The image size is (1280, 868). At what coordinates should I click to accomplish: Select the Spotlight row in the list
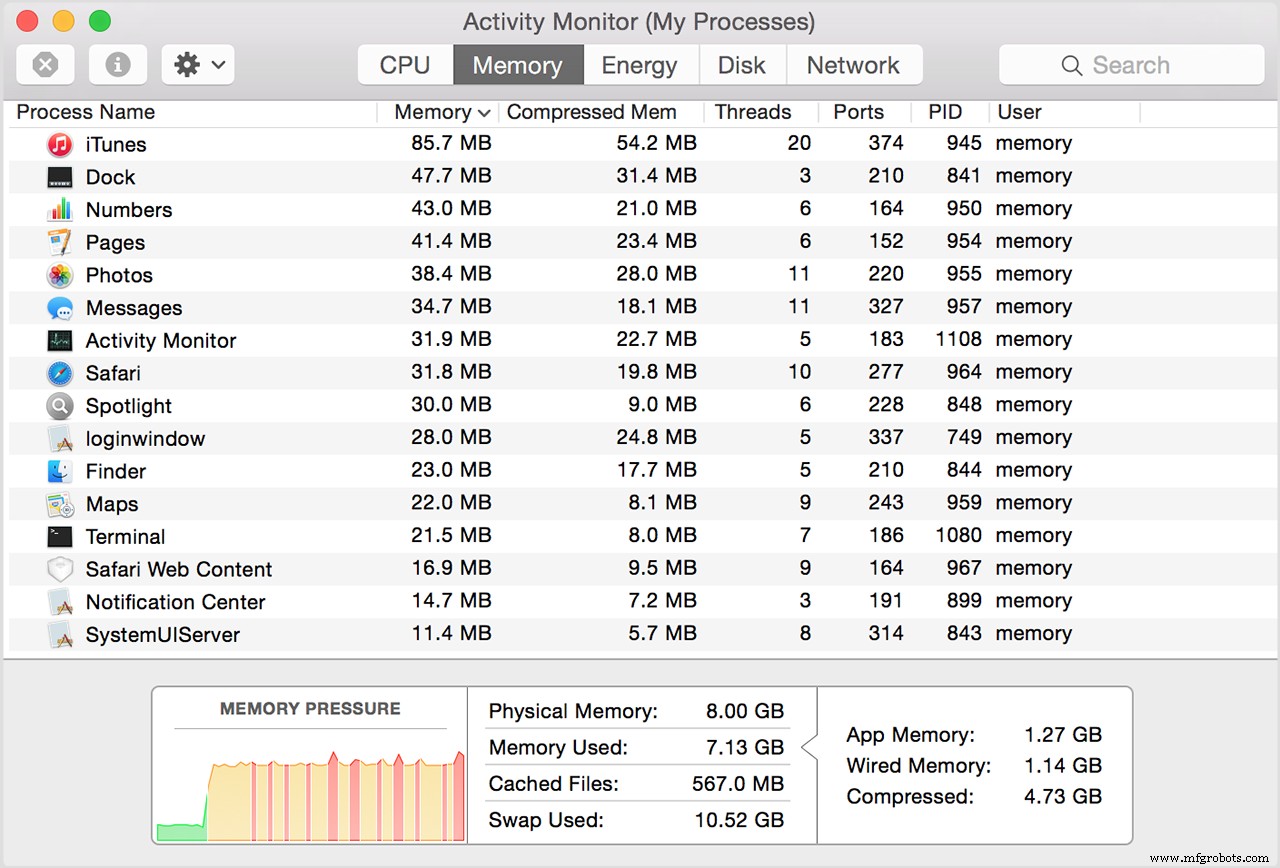click(x=128, y=405)
